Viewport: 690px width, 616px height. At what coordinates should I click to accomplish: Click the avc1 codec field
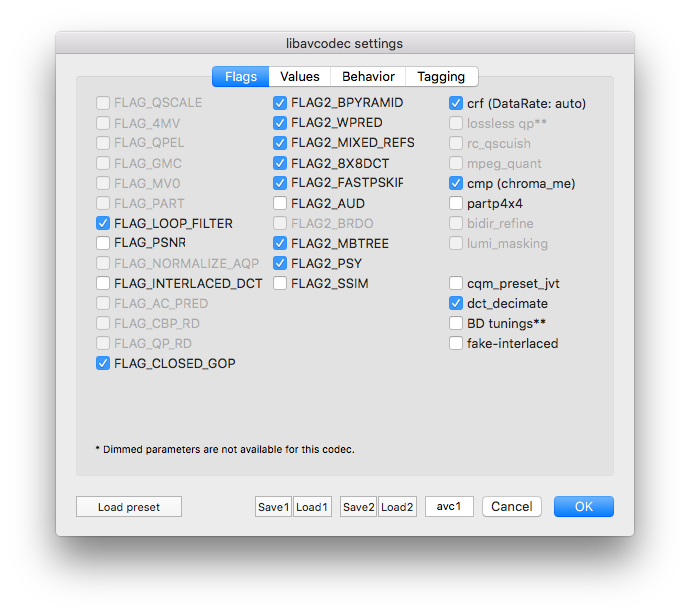click(x=449, y=506)
